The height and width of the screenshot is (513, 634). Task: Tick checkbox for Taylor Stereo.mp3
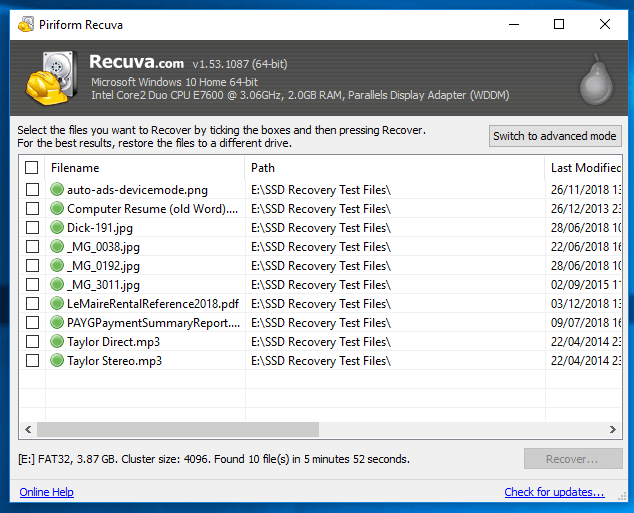tap(32, 360)
